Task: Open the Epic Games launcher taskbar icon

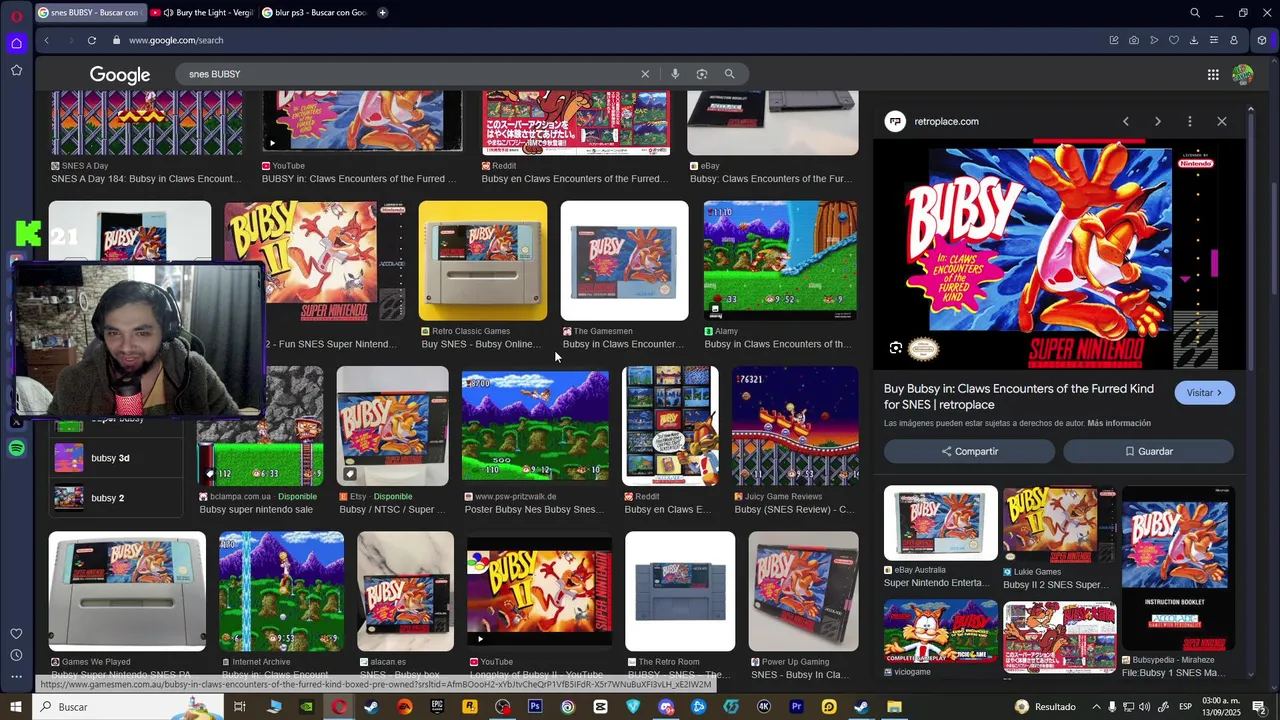Action: coord(437,707)
